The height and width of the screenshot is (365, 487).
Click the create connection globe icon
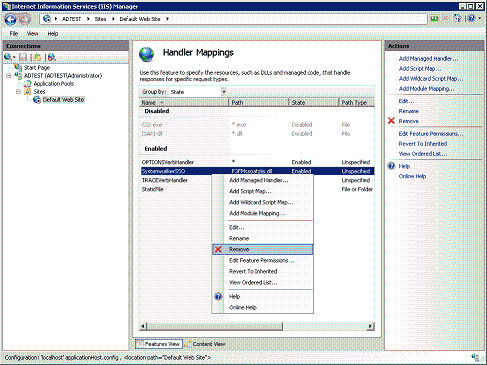click(x=8, y=57)
